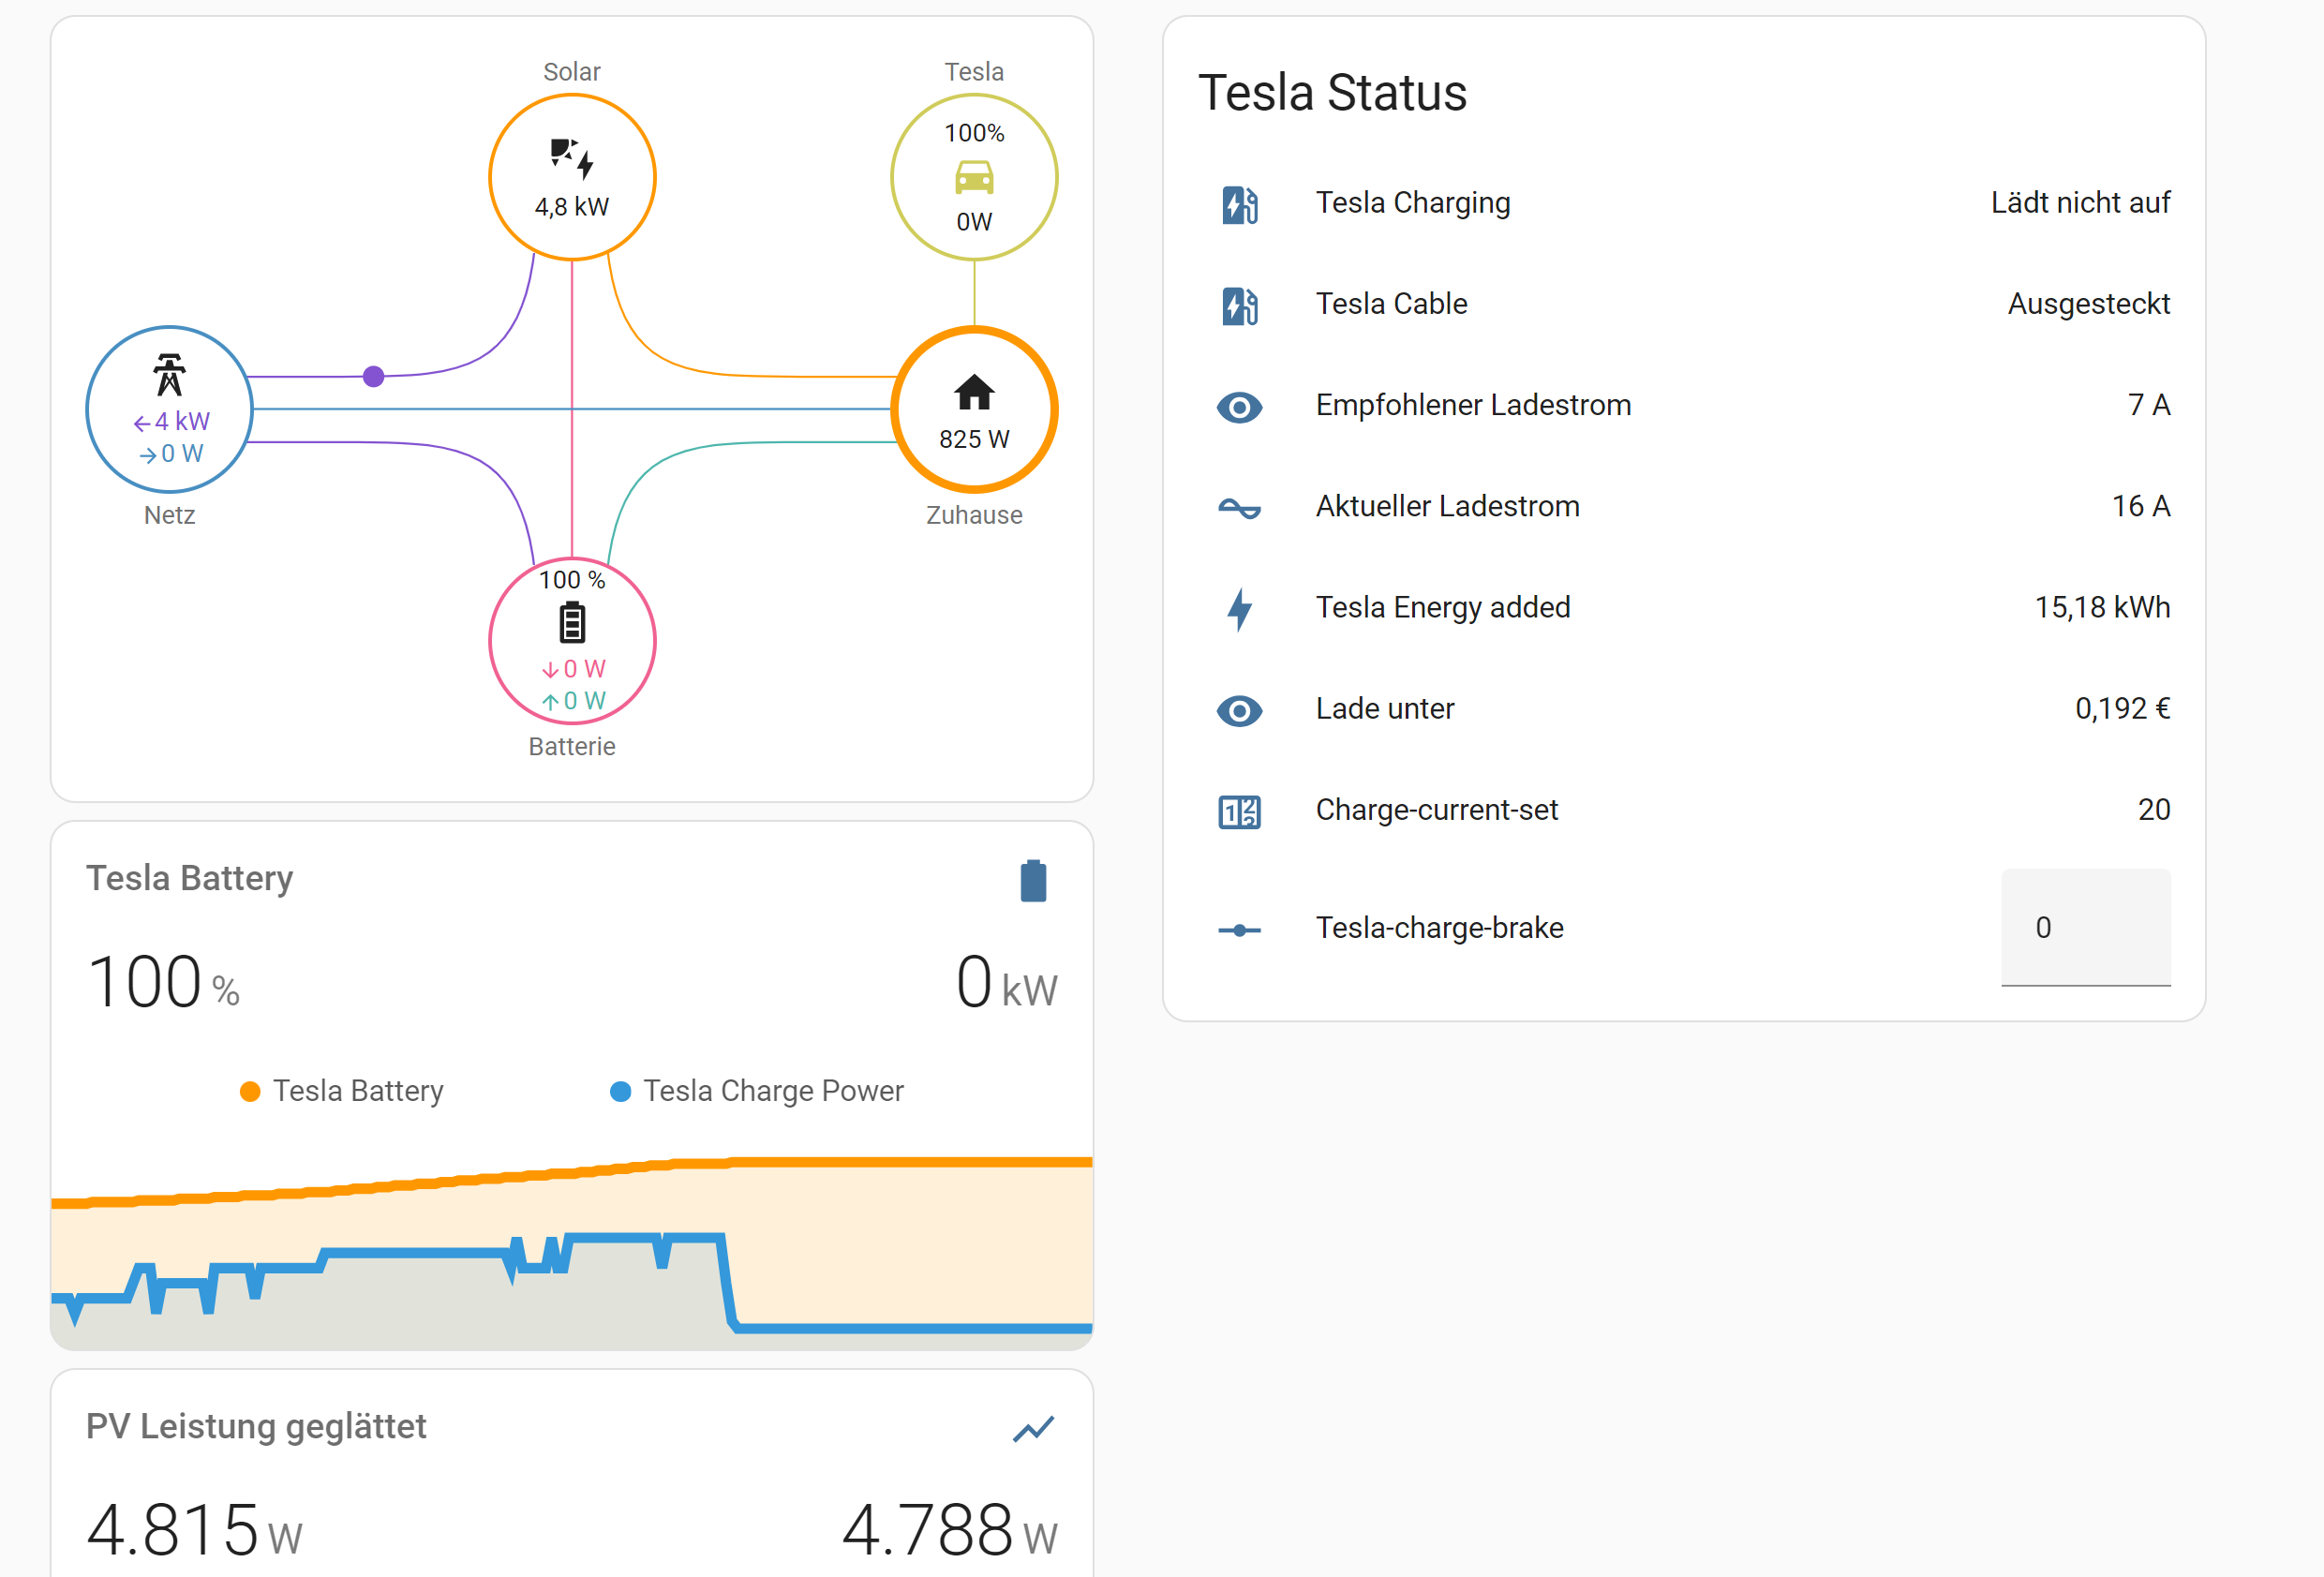The height and width of the screenshot is (1577, 2324).
Task: Click the Tesla-charge-brake value input field
Action: pyautogui.click(x=2086, y=927)
